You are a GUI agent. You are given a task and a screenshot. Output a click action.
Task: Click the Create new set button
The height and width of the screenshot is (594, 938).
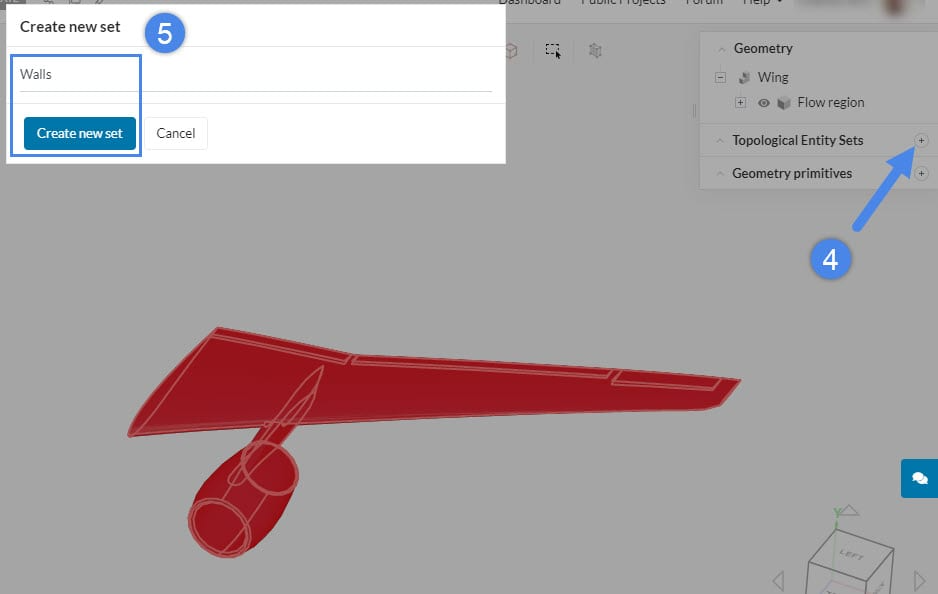click(80, 133)
